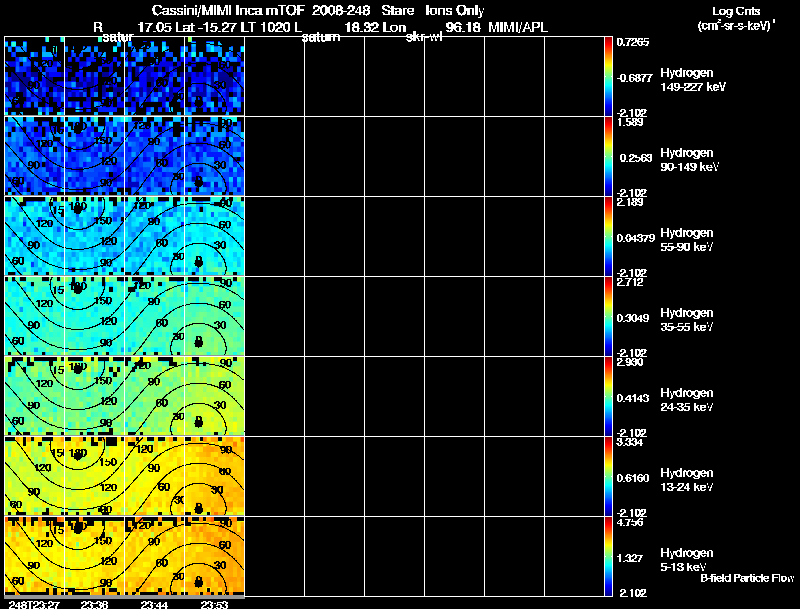
Task: Select the 13-24 keV image at 23:36
Action: coord(94,476)
